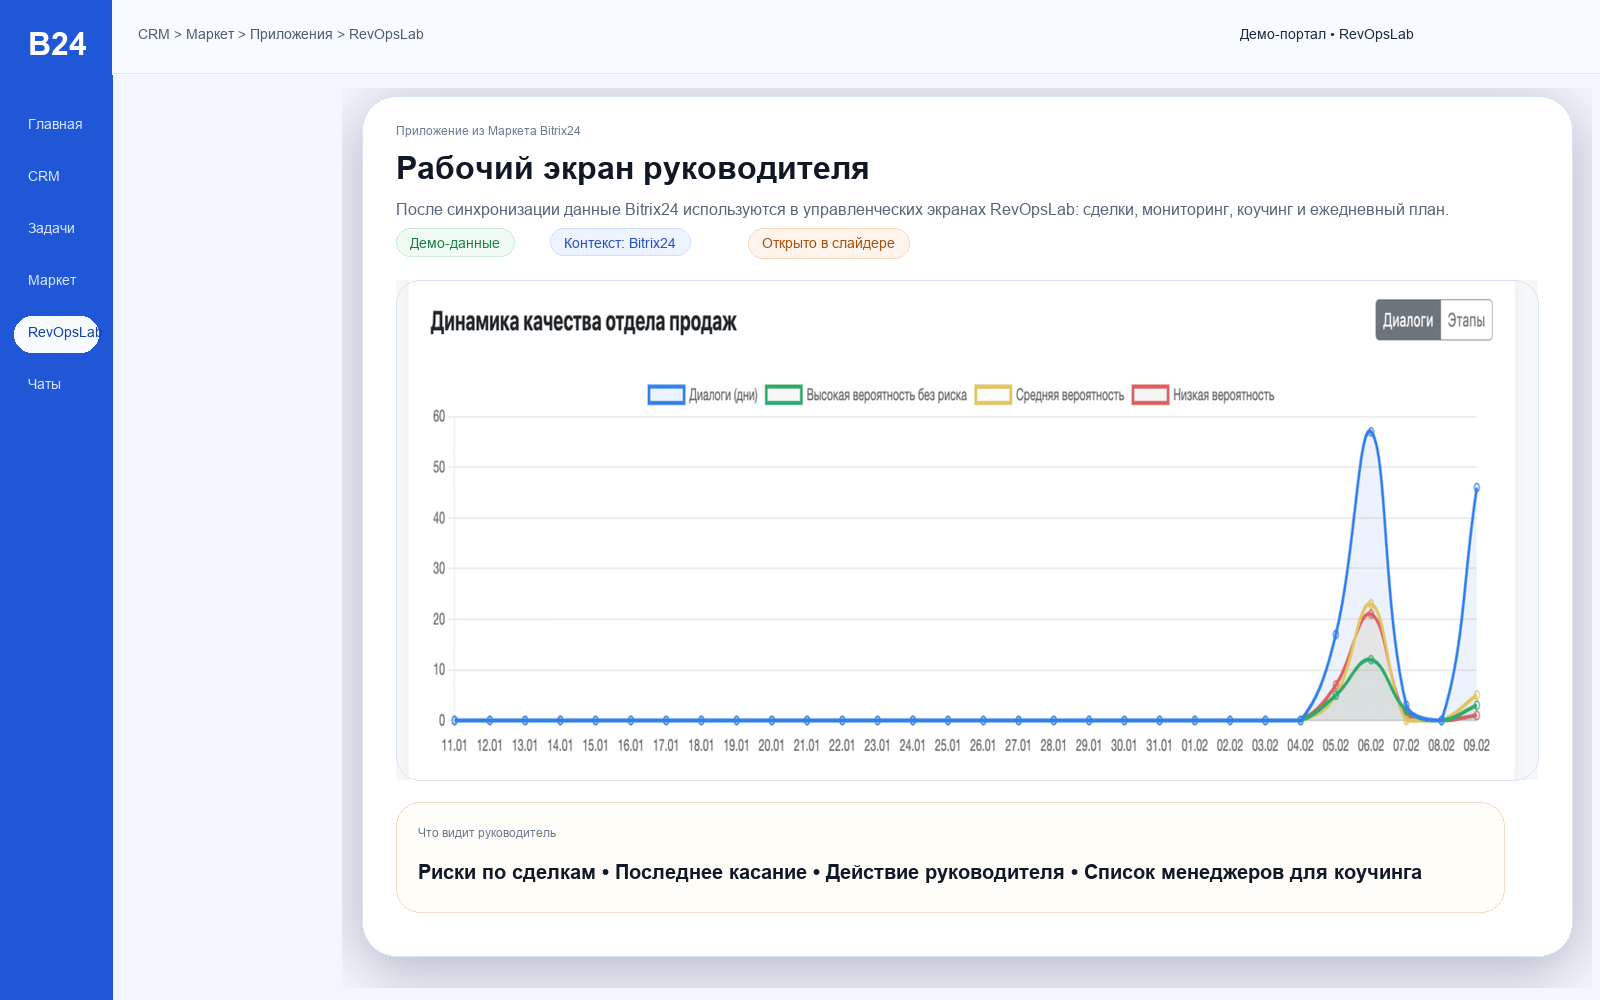The image size is (1600, 1000).
Task: Click the x-axis date label 20.01
Action: point(771,746)
